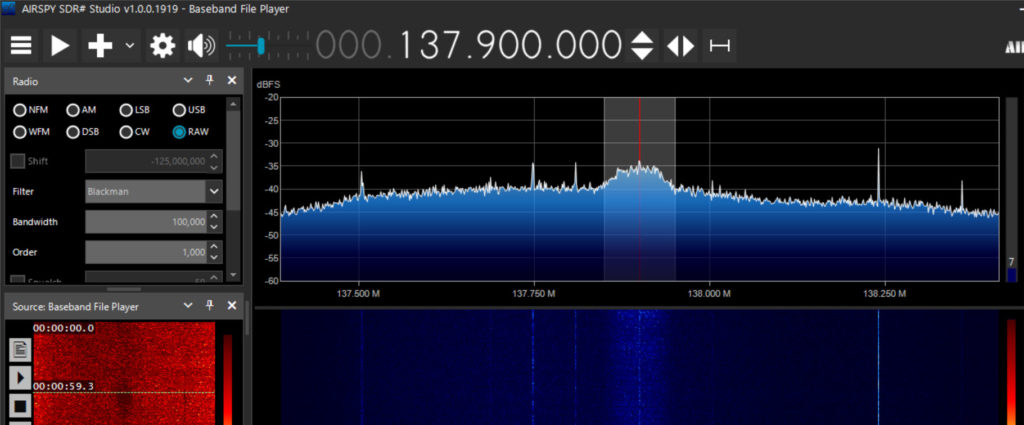Open the Blackman filter dropdown

click(214, 191)
